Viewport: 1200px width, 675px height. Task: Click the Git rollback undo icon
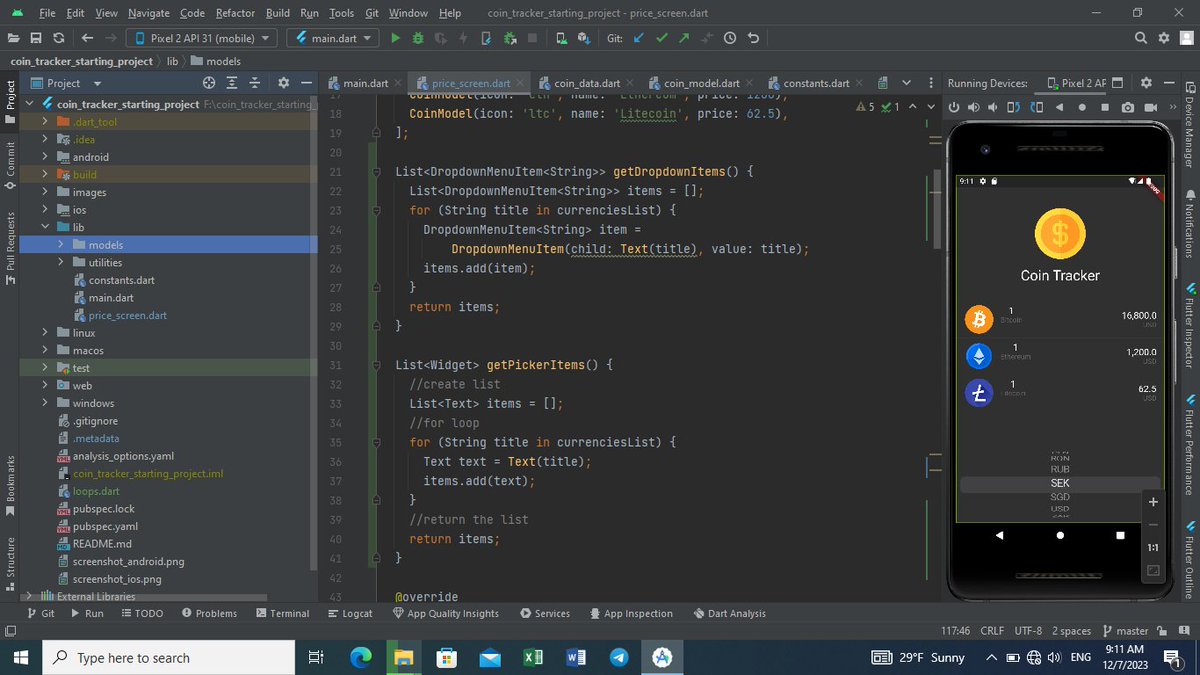pos(753,38)
